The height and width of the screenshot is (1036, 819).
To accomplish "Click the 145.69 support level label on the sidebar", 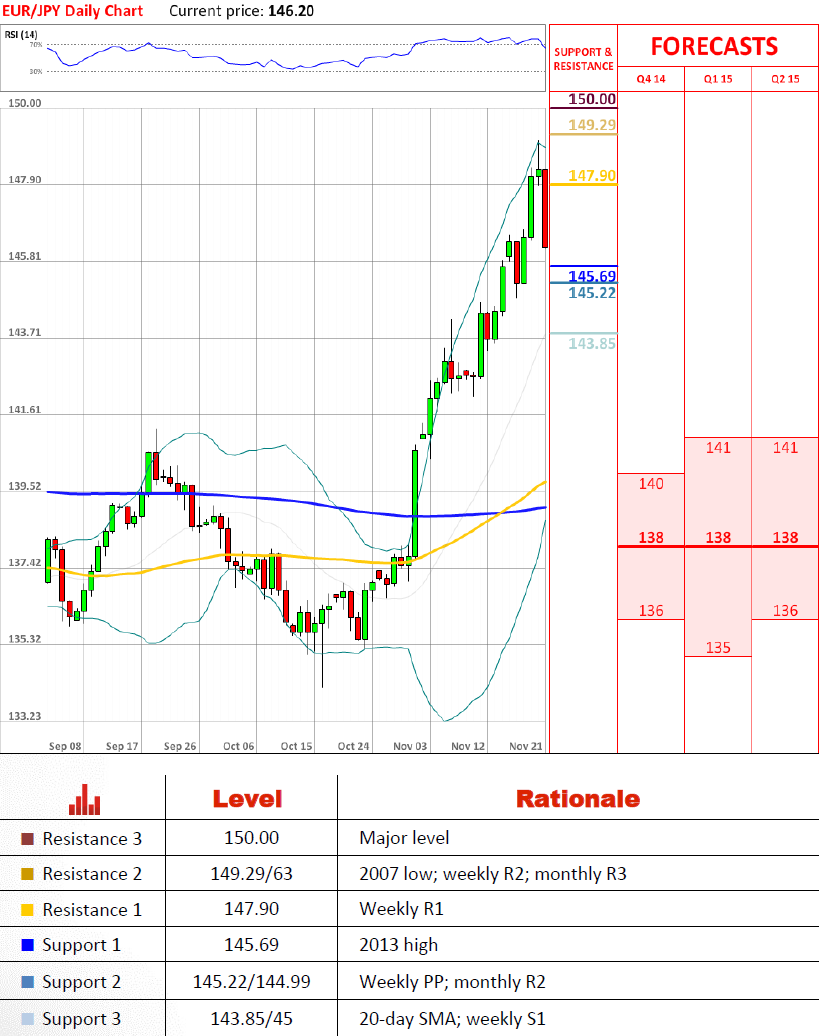I will pyautogui.click(x=592, y=276).
